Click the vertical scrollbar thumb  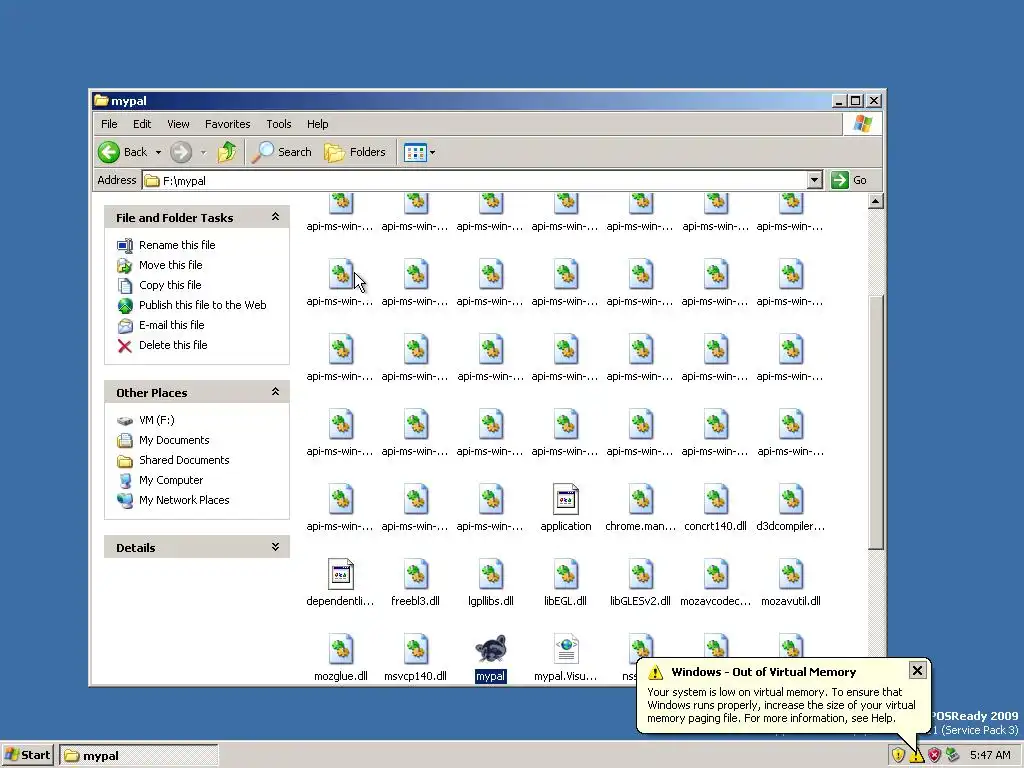click(876, 423)
